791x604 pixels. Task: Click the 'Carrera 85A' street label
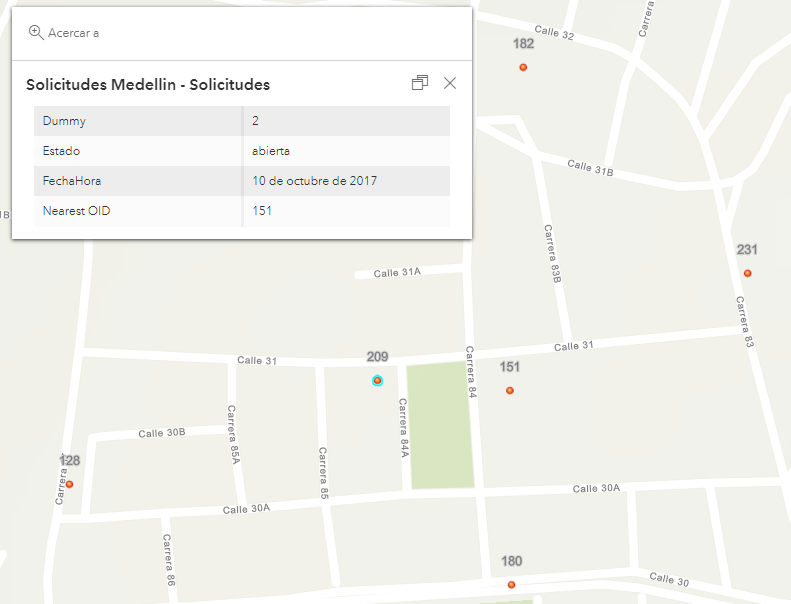point(233,434)
